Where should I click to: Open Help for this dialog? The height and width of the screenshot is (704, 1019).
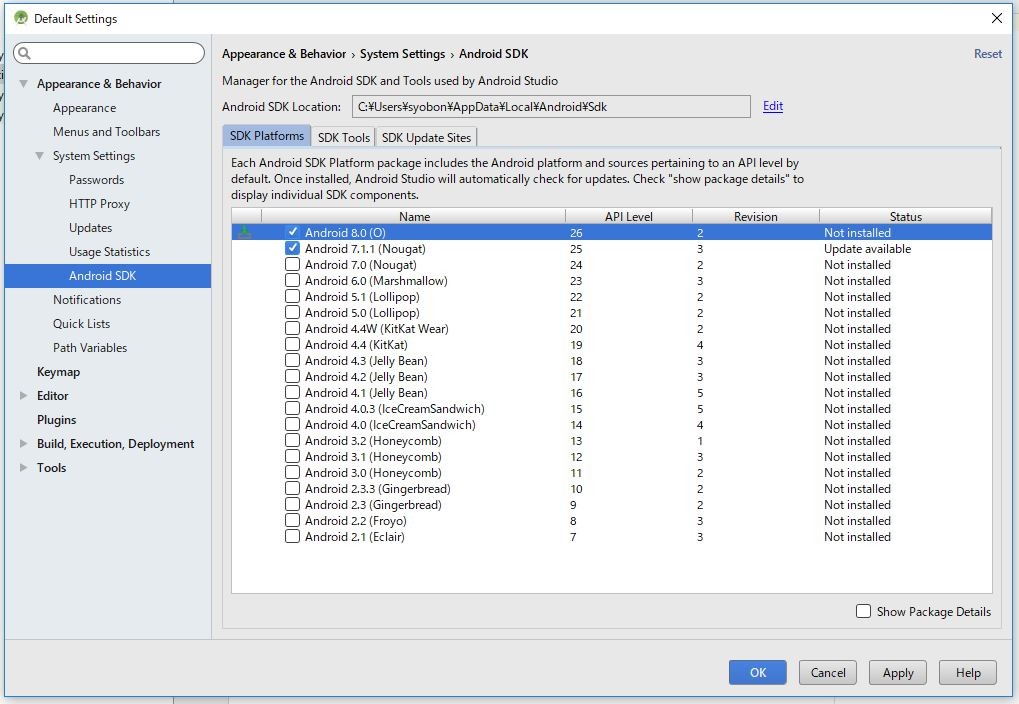click(x=968, y=672)
